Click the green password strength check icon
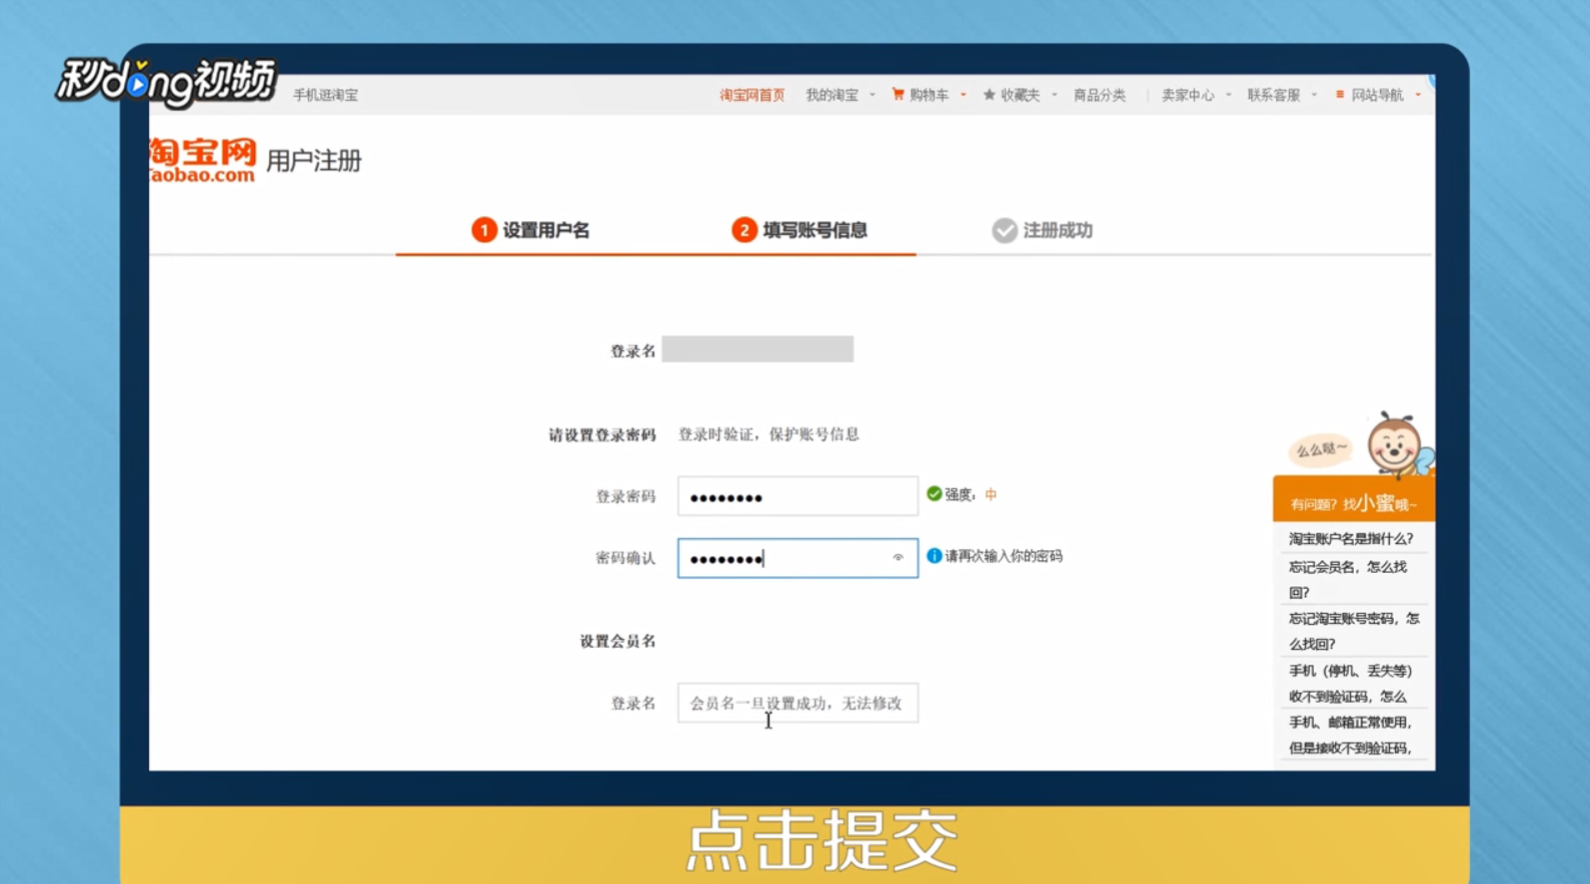This screenshot has height=884, width=1590. (934, 494)
